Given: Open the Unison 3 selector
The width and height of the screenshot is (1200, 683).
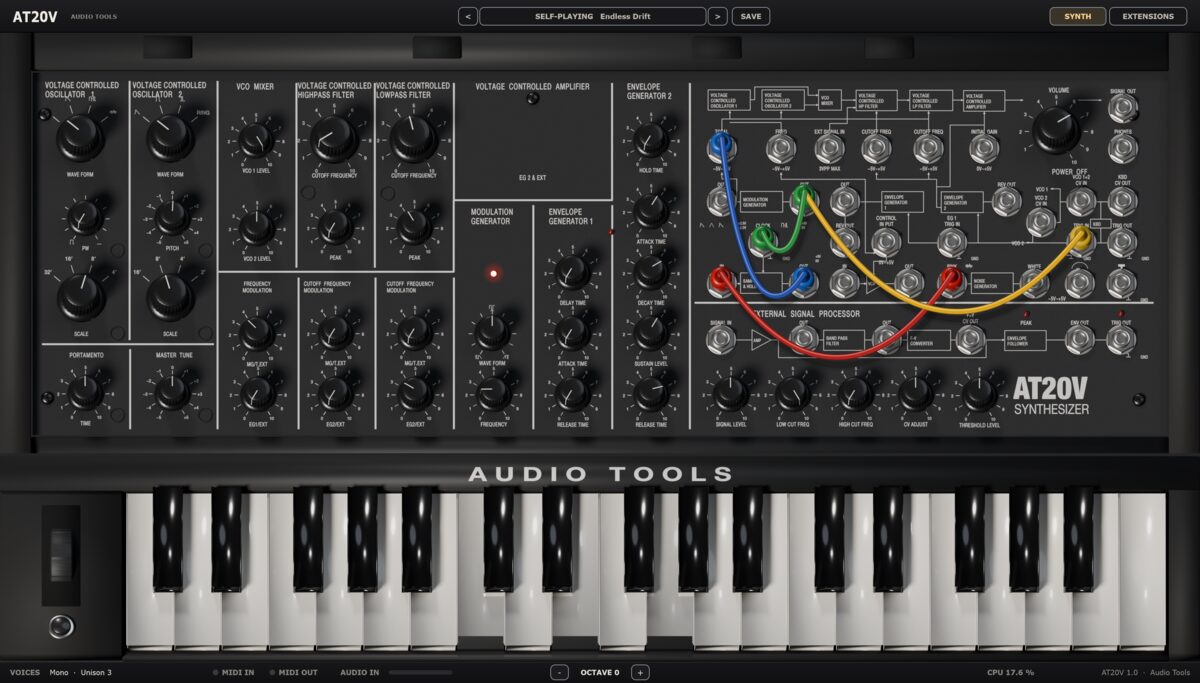Looking at the screenshot, I should 95,673.
